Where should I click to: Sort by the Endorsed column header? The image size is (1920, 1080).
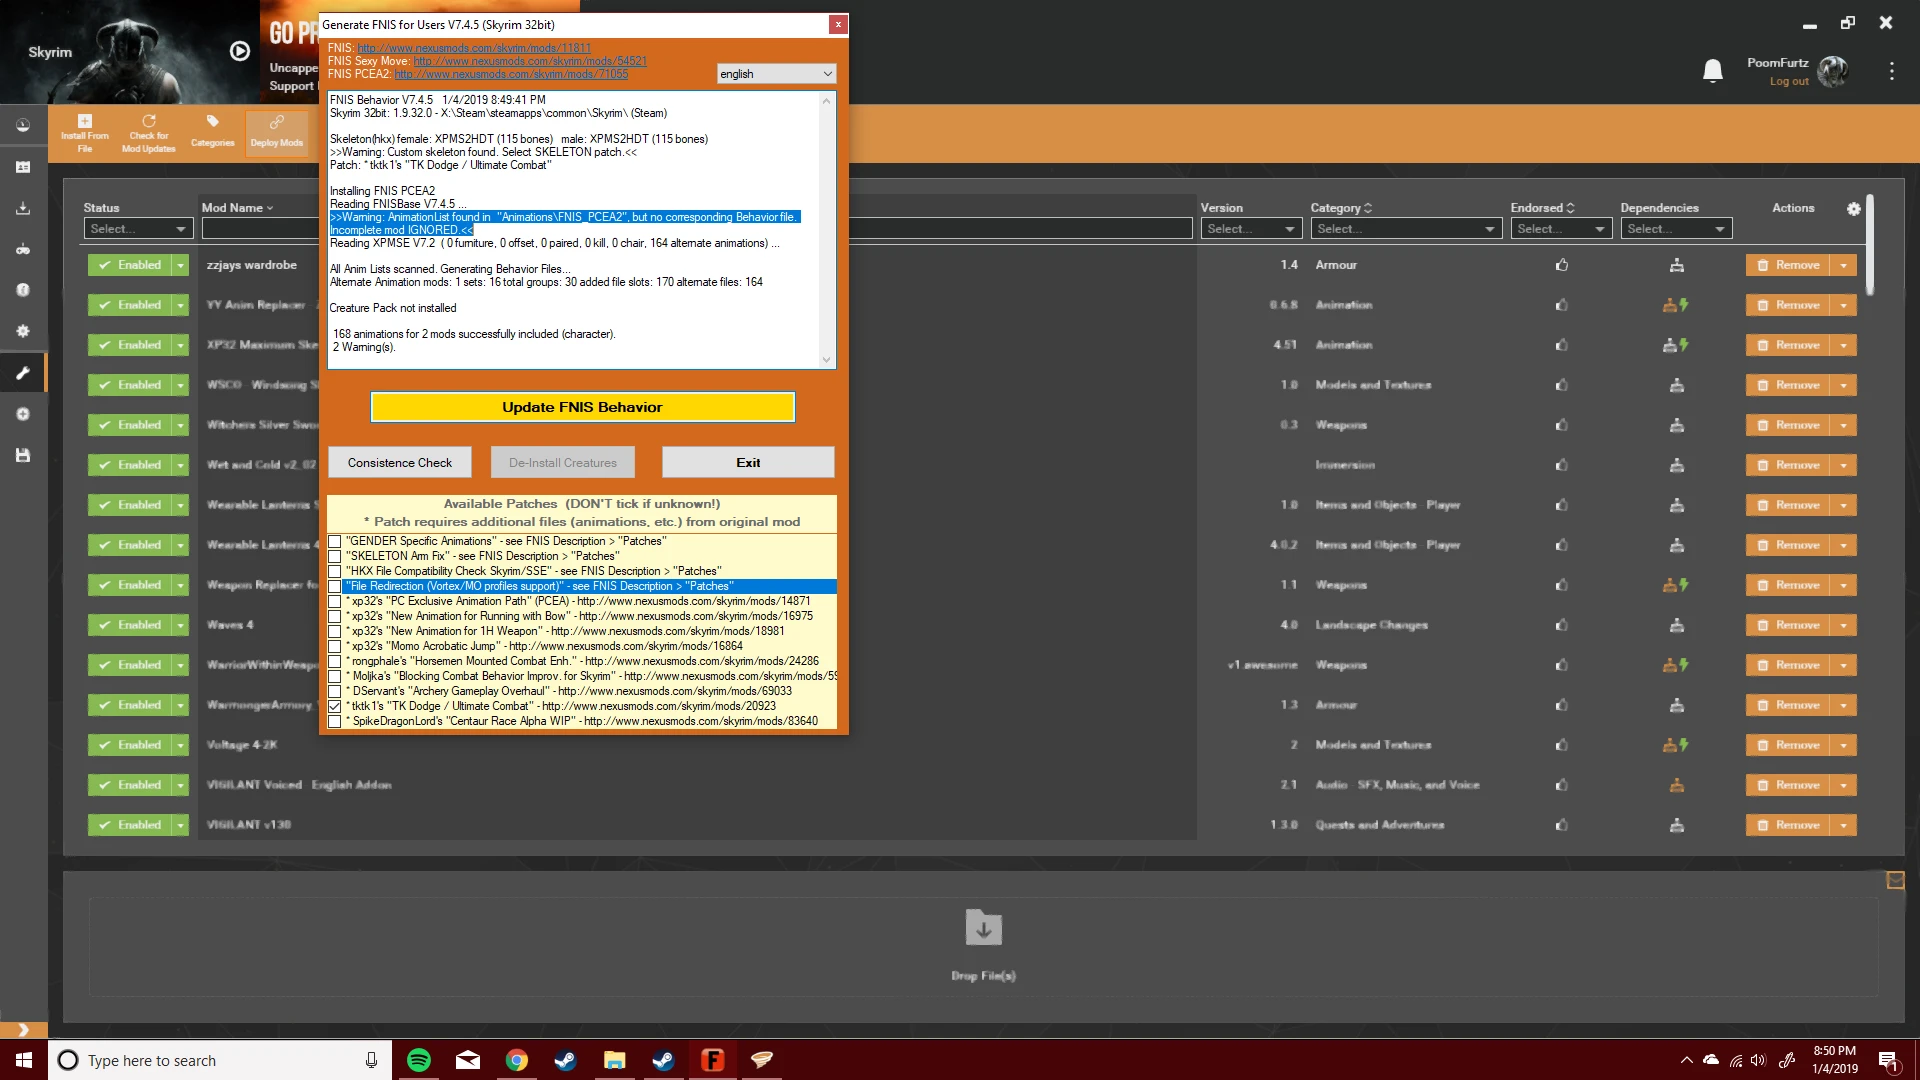pyautogui.click(x=1542, y=208)
